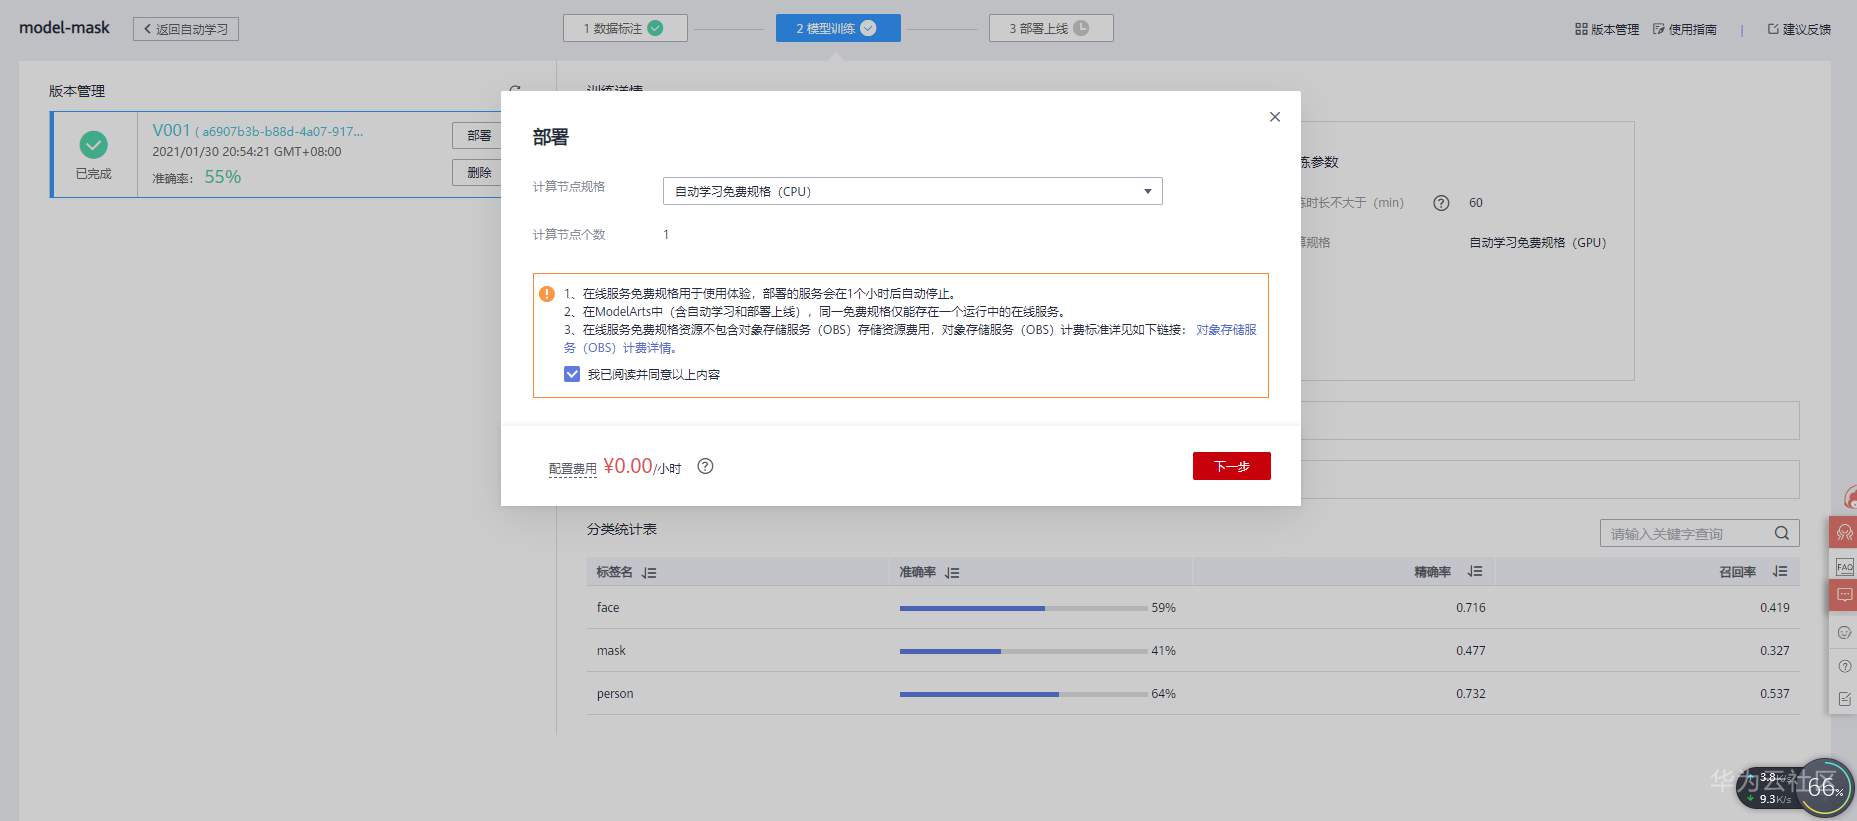Click the help icon beside the 60 min value
The width and height of the screenshot is (1857, 821).
click(x=1441, y=203)
